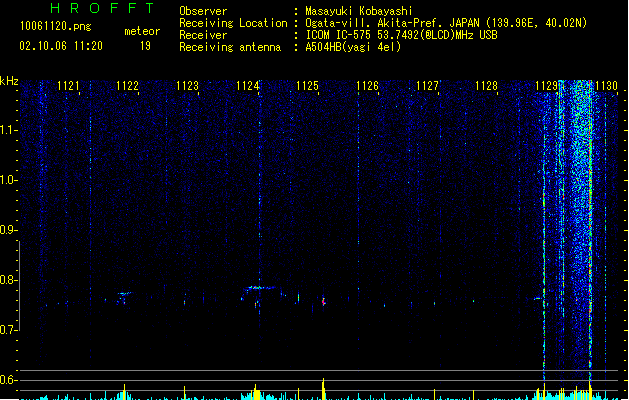The height and width of the screenshot is (400, 629).
Task: Click the meteor echo streak near 1124
Action: point(260,288)
